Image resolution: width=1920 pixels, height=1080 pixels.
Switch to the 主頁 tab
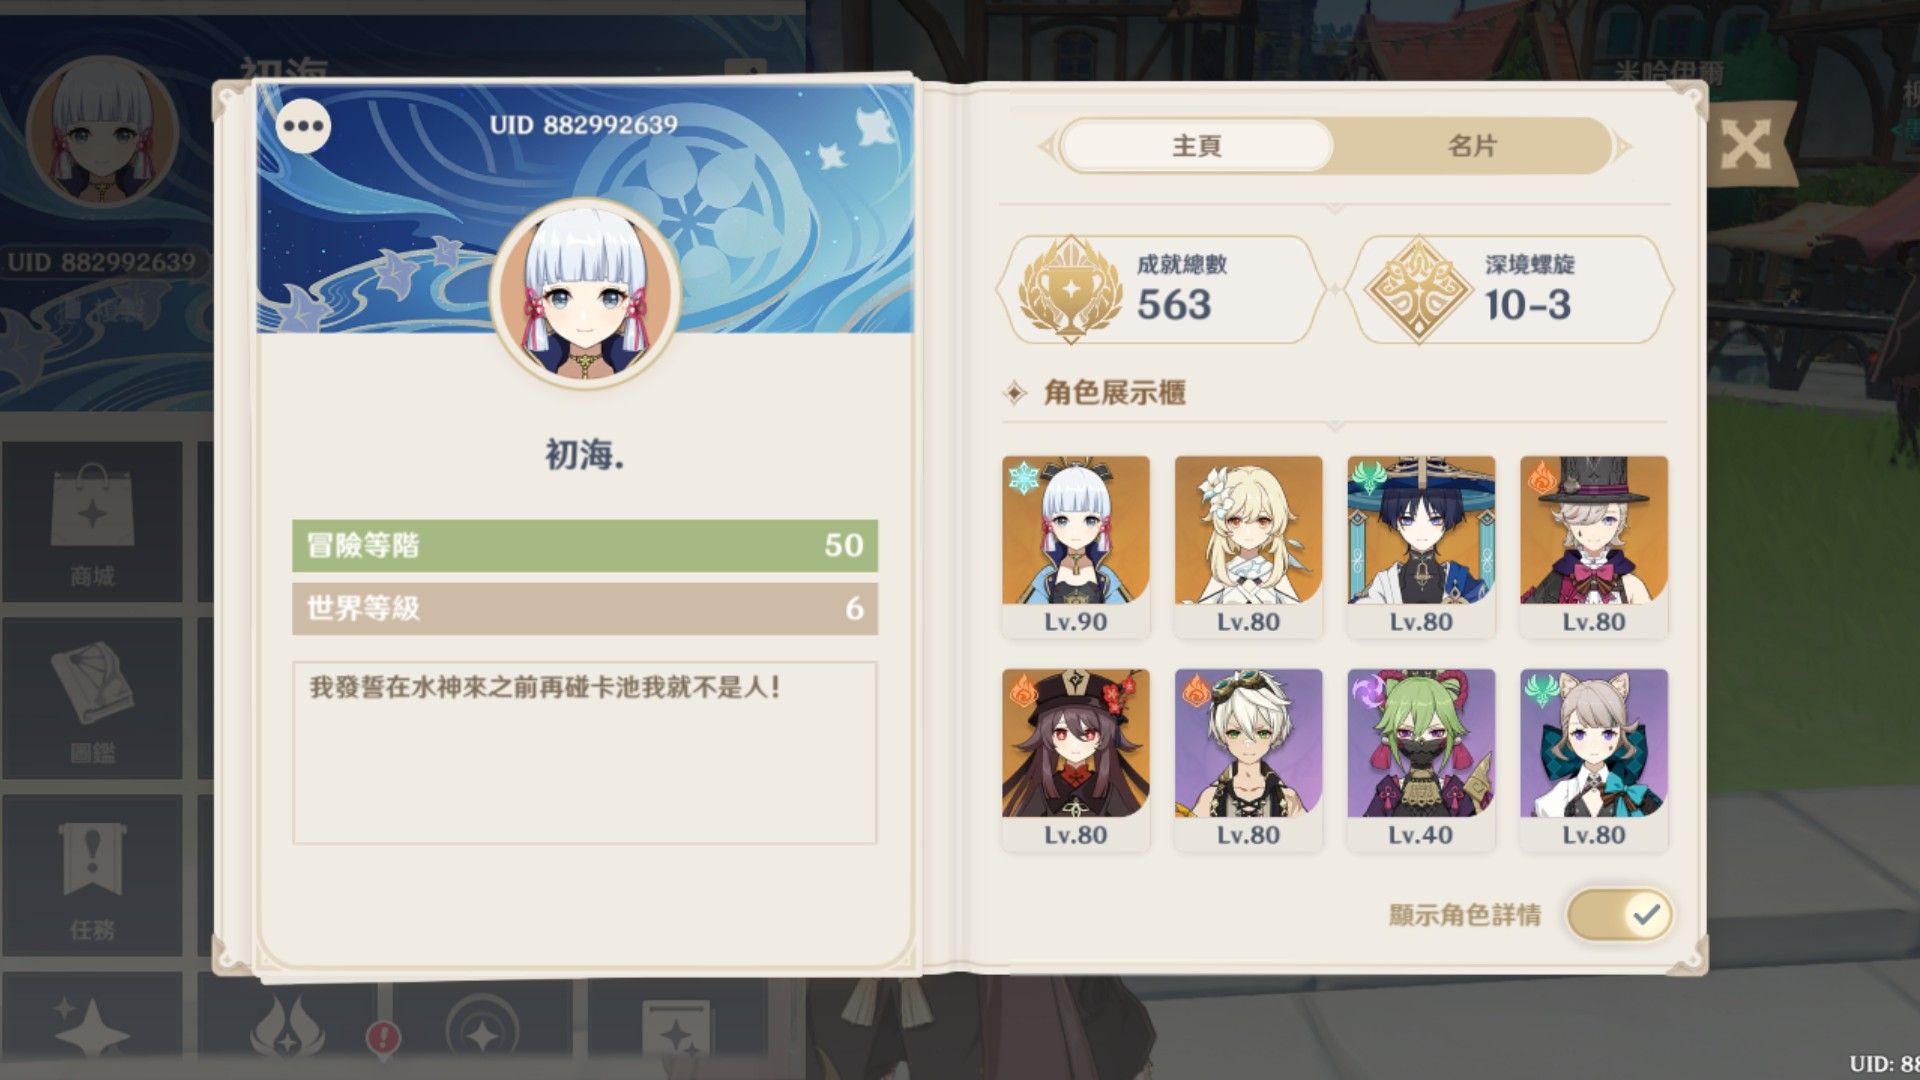pos(1197,146)
